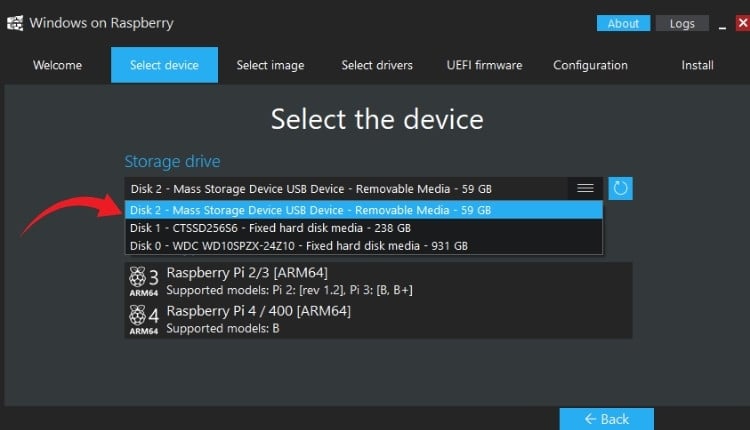Open the storage drive dropdown hamburger icon
This screenshot has width=750, height=430.
(x=585, y=188)
